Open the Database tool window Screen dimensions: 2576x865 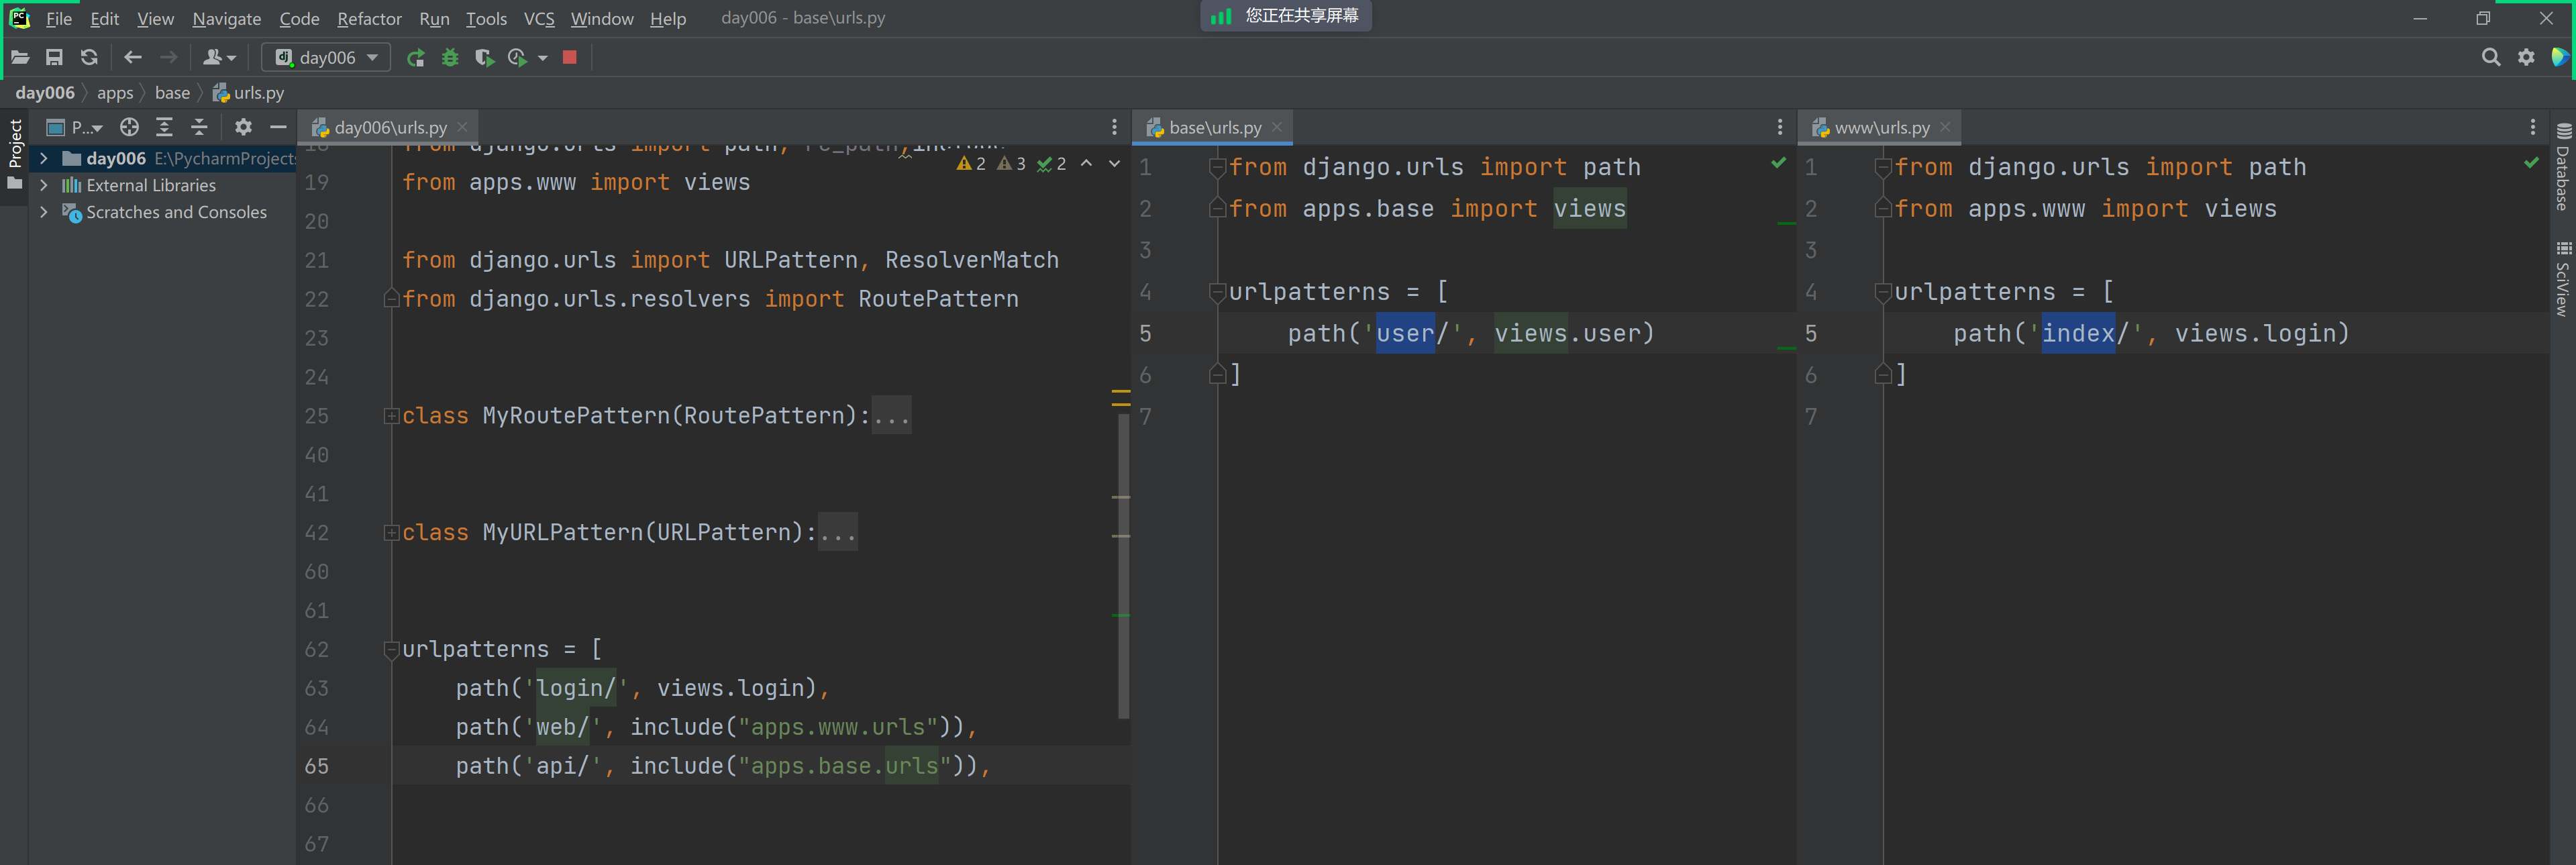pos(2563,167)
